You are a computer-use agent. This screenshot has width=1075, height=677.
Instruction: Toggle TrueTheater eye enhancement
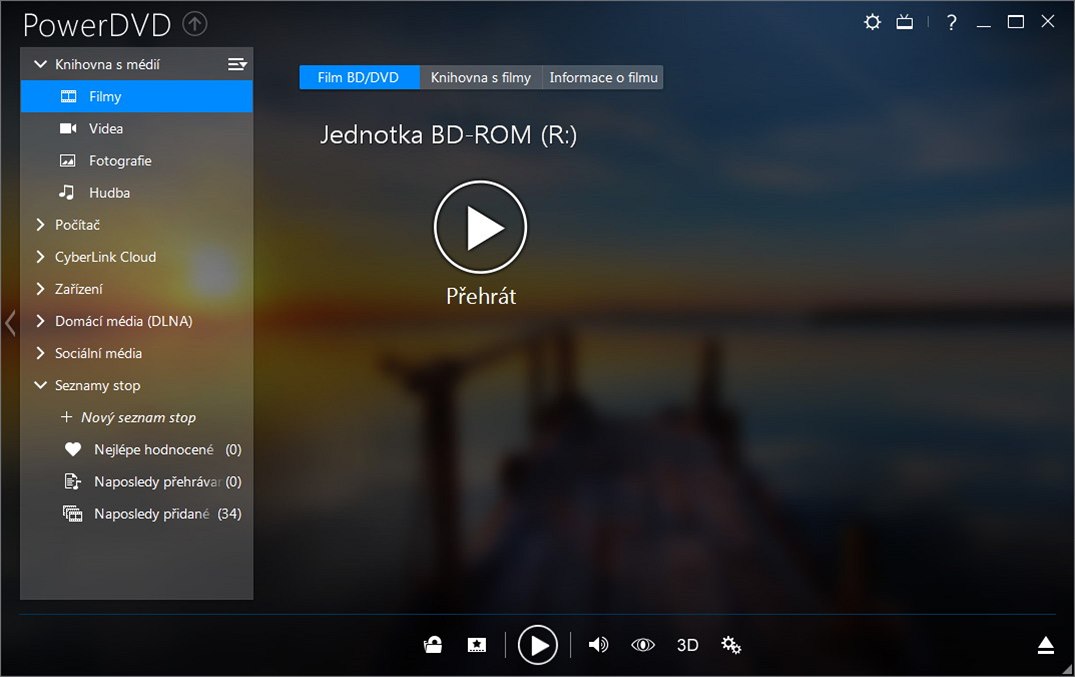pyautogui.click(x=642, y=645)
